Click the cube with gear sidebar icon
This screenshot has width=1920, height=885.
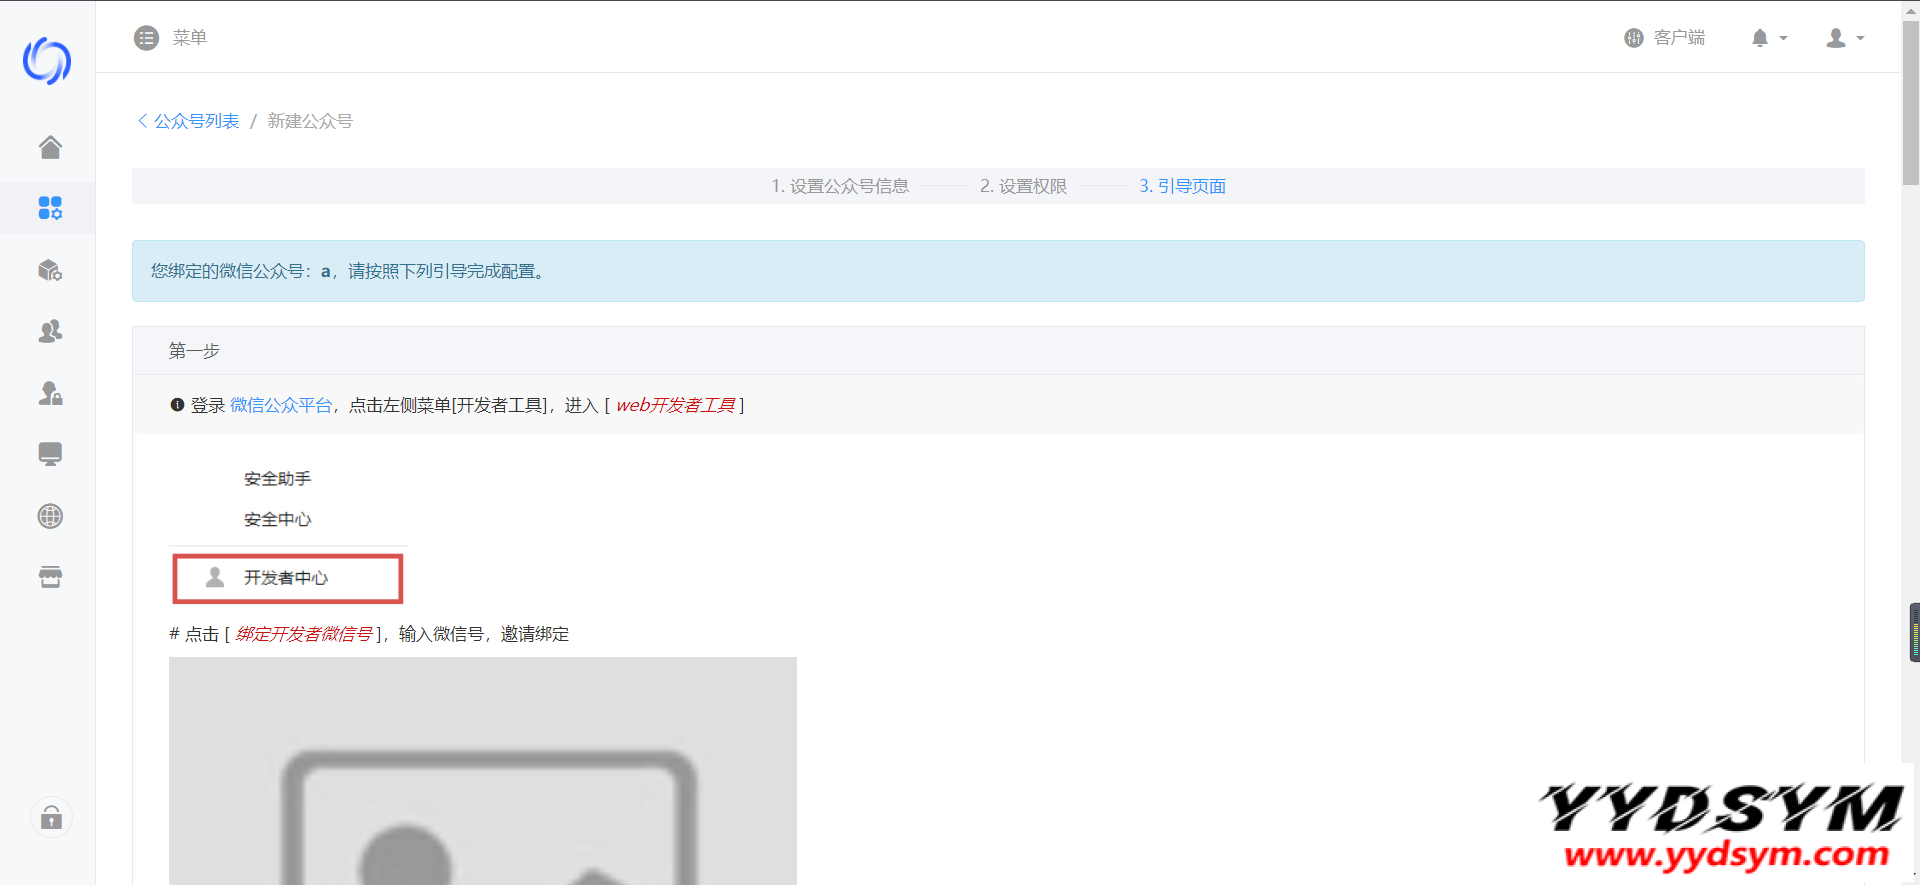coord(50,270)
